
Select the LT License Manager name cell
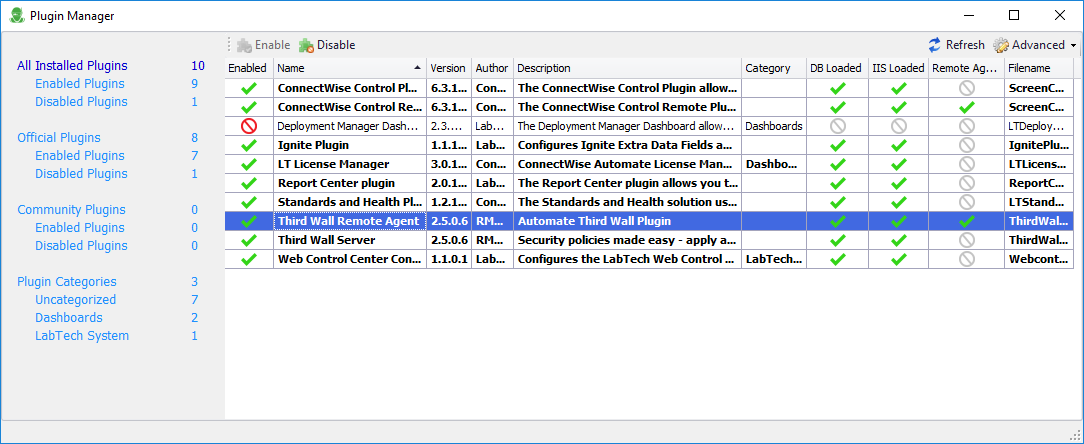(x=350, y=164)
